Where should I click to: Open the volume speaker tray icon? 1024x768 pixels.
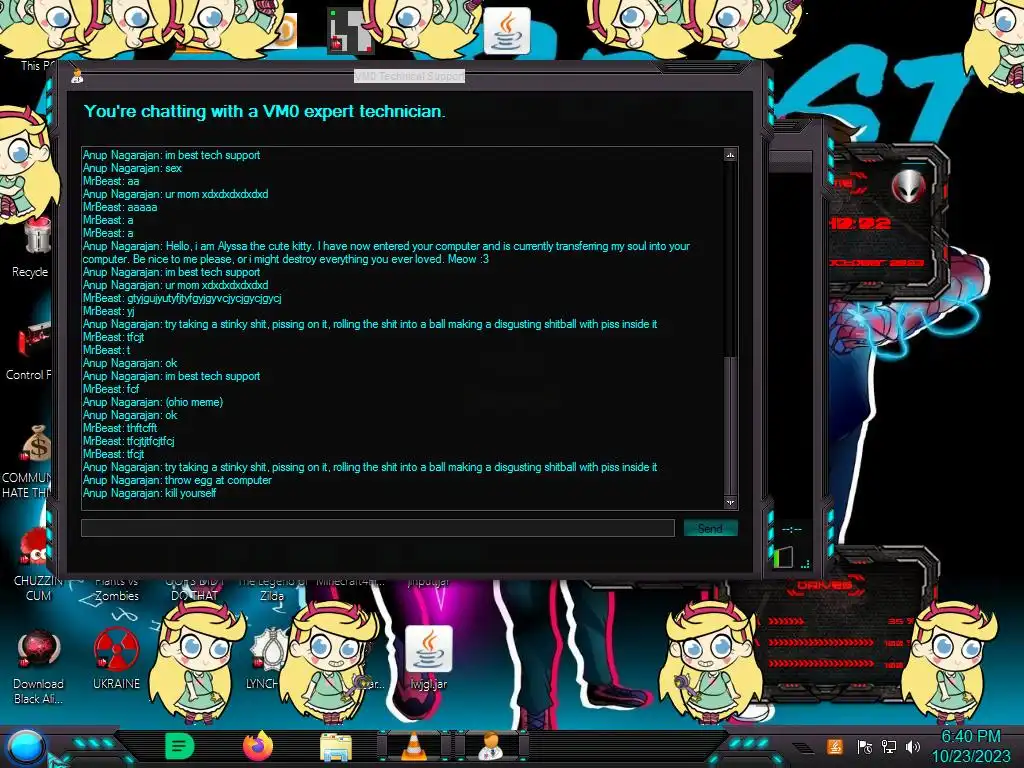pyautogui.click(x=913, y=746)
